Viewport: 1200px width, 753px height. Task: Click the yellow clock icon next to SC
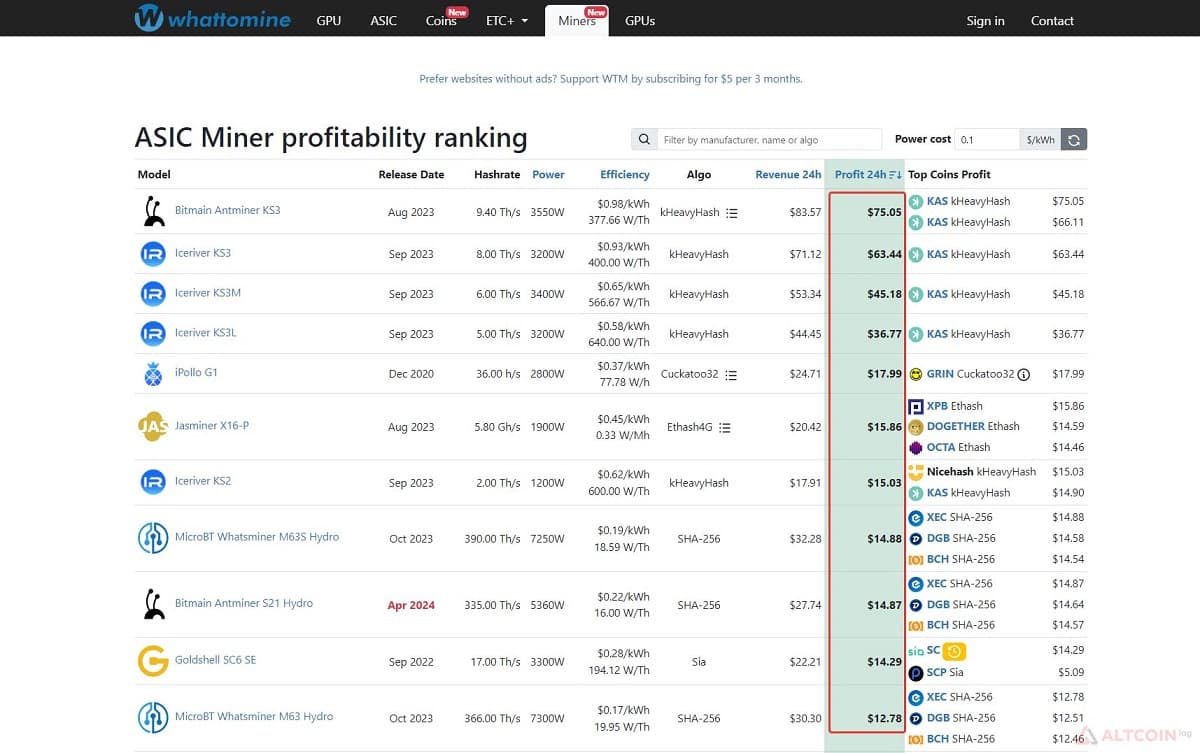[955, 651]
